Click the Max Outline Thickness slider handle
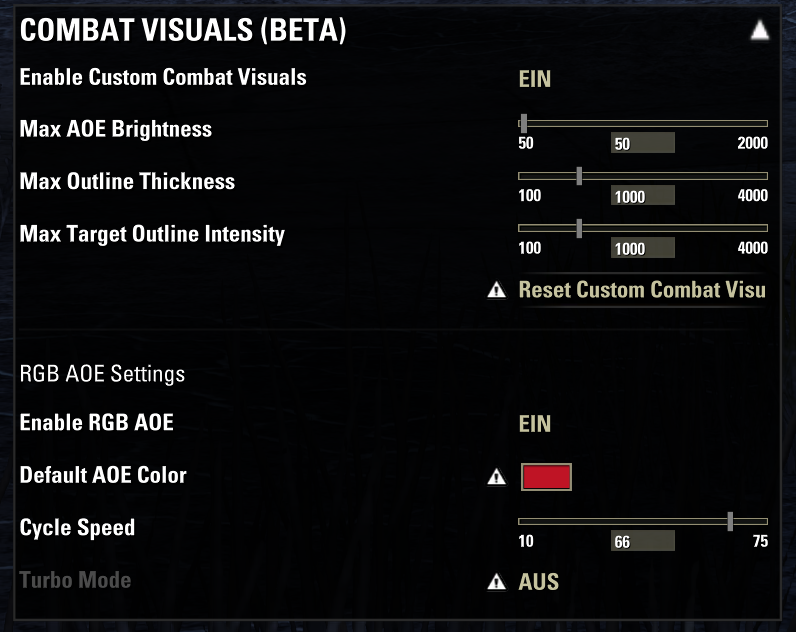Viewport: 796px width, 632px height. tap(579, 175)
